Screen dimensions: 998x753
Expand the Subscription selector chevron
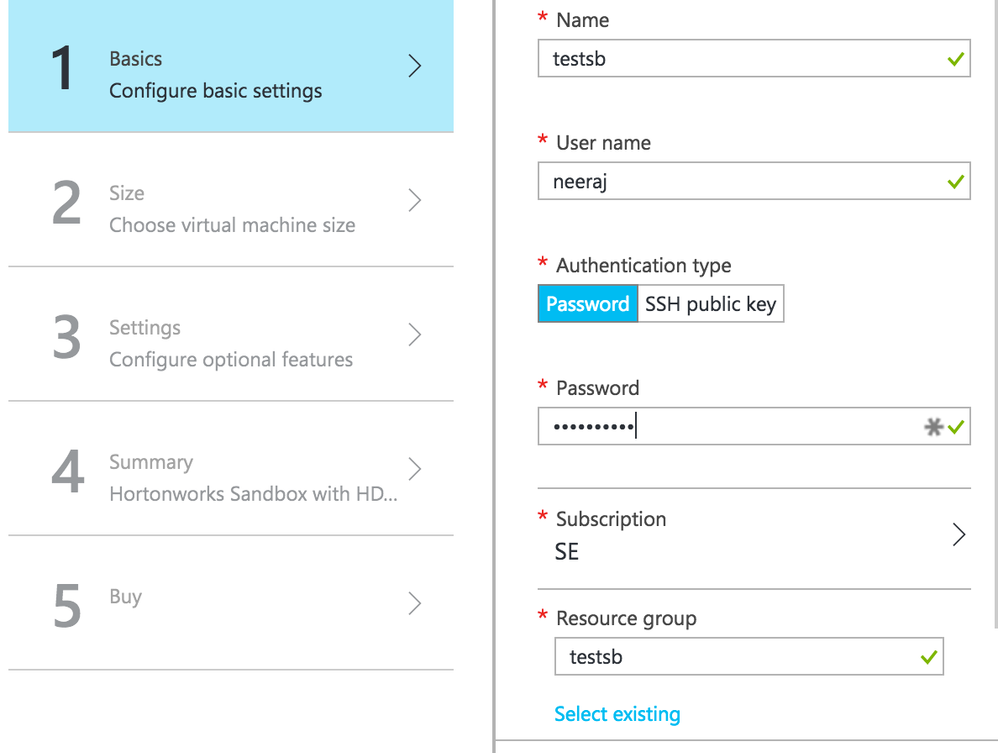(959, 535)
